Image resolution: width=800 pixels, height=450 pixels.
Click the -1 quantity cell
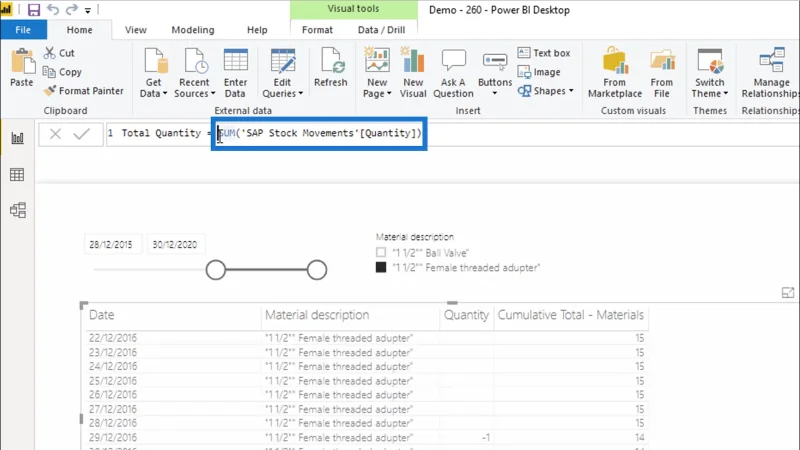(x=486, y=437)
